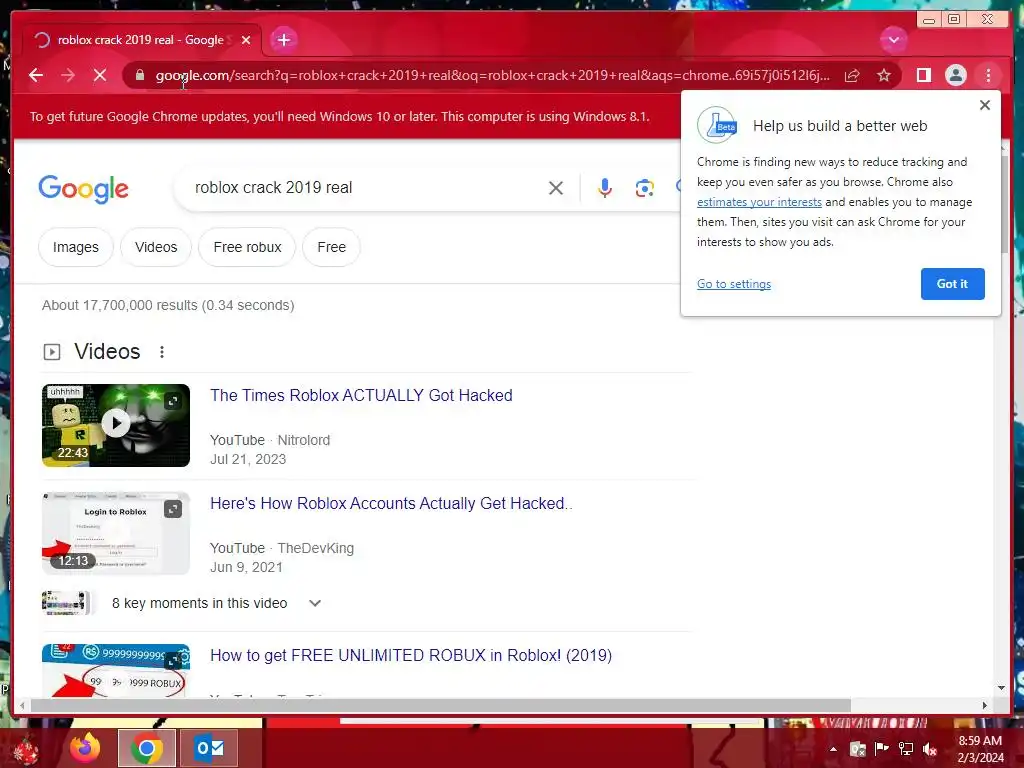Select the Free filter chip
The image size is (1024, 768).
tap(332, 248)
